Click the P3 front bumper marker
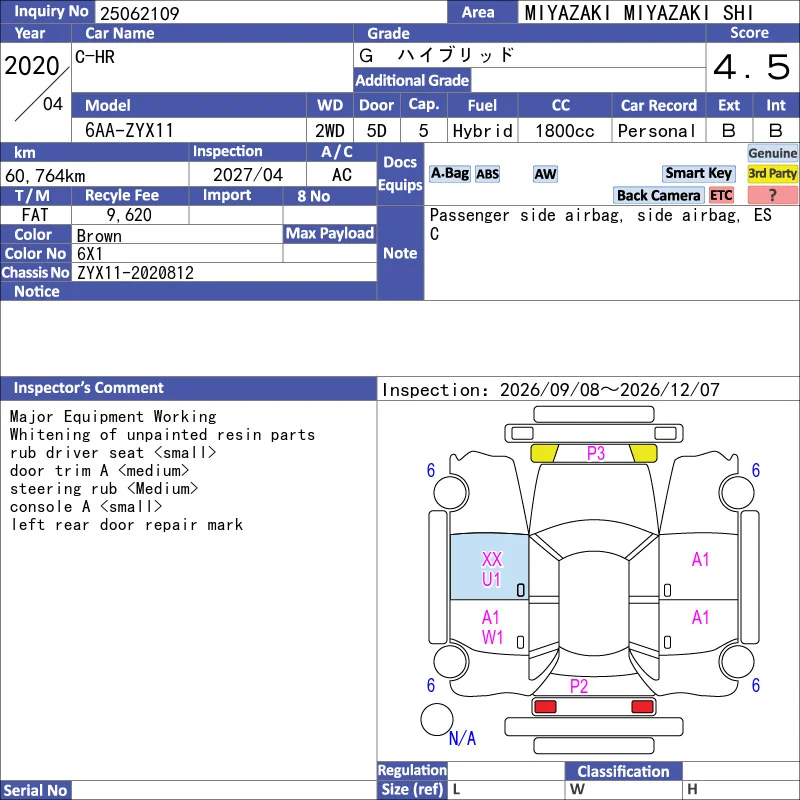 595,453
